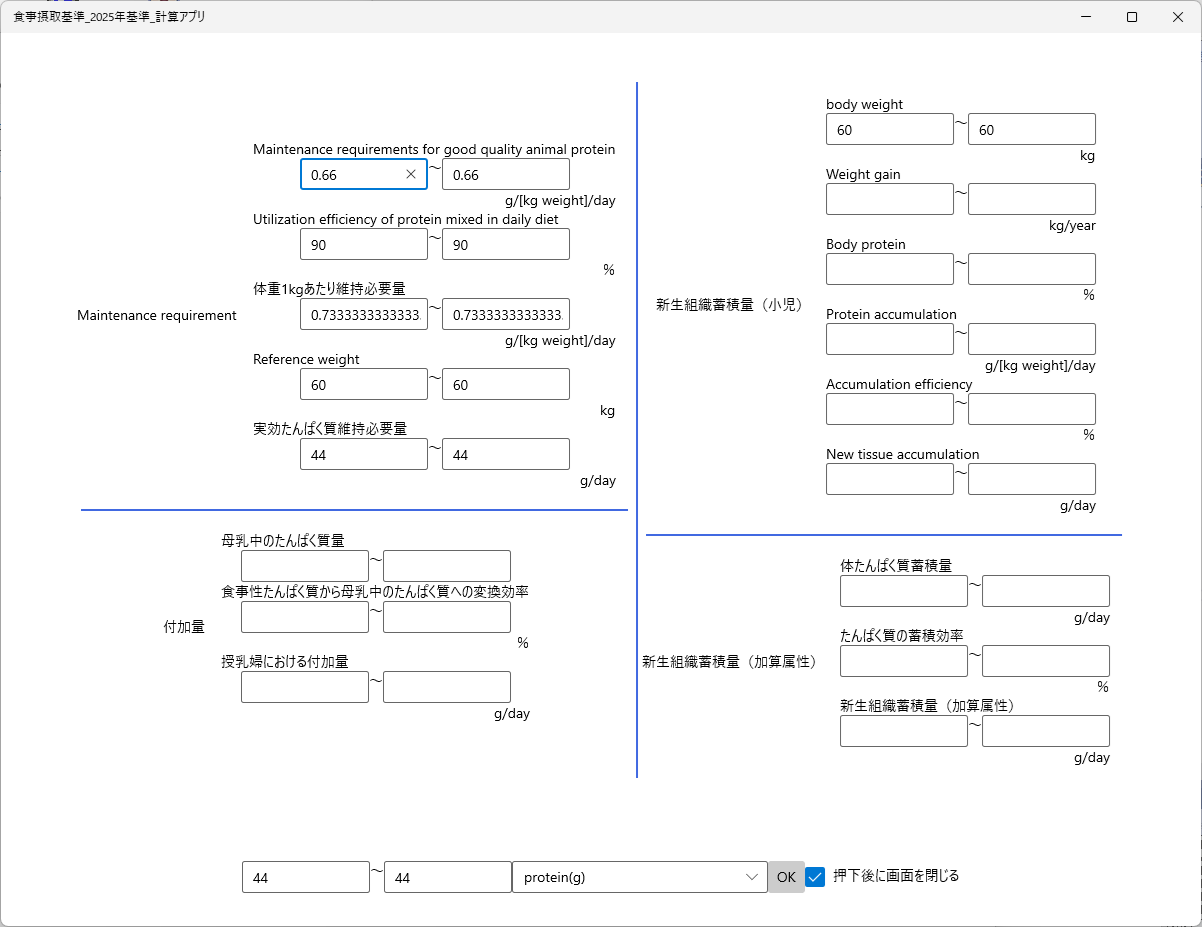The height and width of the screenshot is (927, 1202).
Task: Focus upper-bound 母乳への変換効率 field
Action: pos(447,617)
